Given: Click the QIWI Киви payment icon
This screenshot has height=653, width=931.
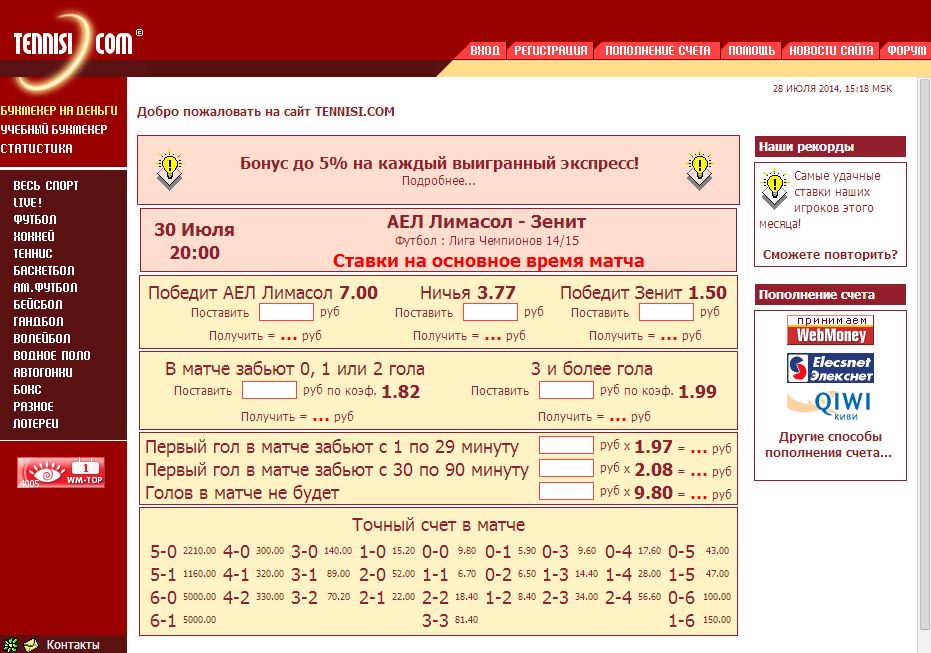Looking at the screenshot, I should click(829, 403).
